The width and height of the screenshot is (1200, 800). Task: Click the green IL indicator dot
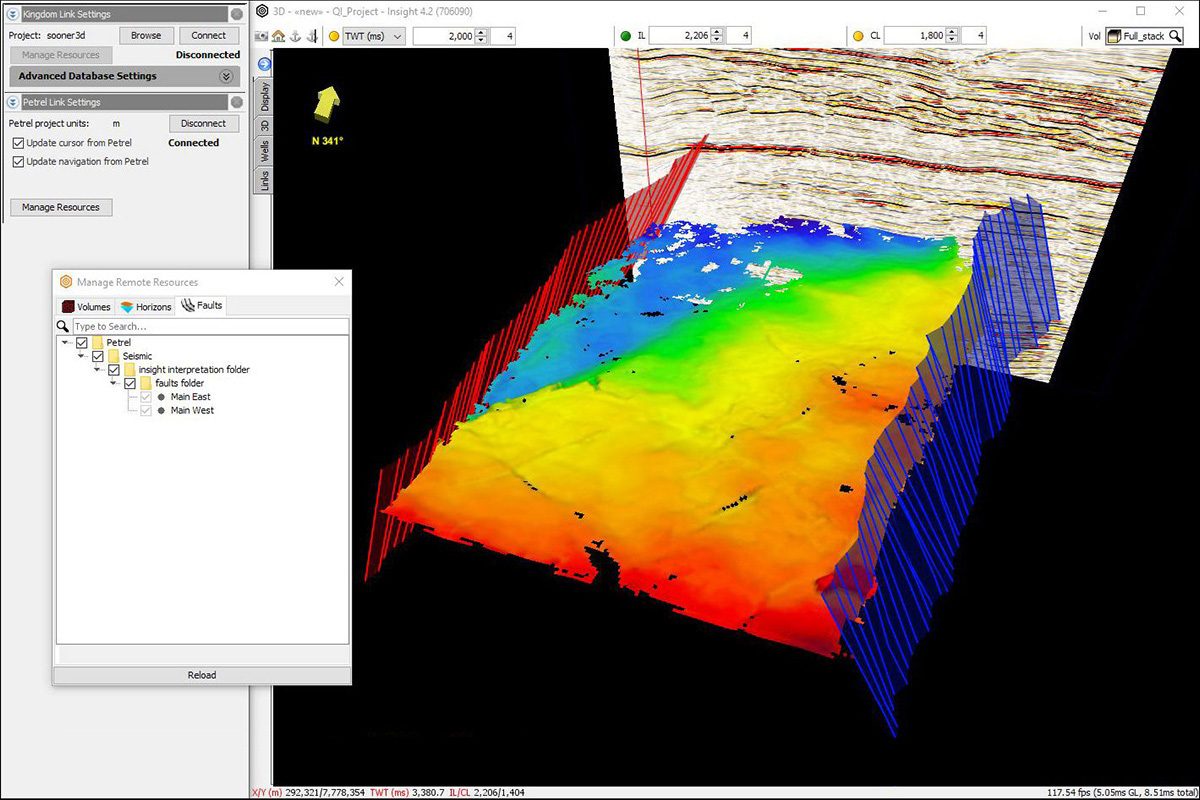(x=626, y=36)
